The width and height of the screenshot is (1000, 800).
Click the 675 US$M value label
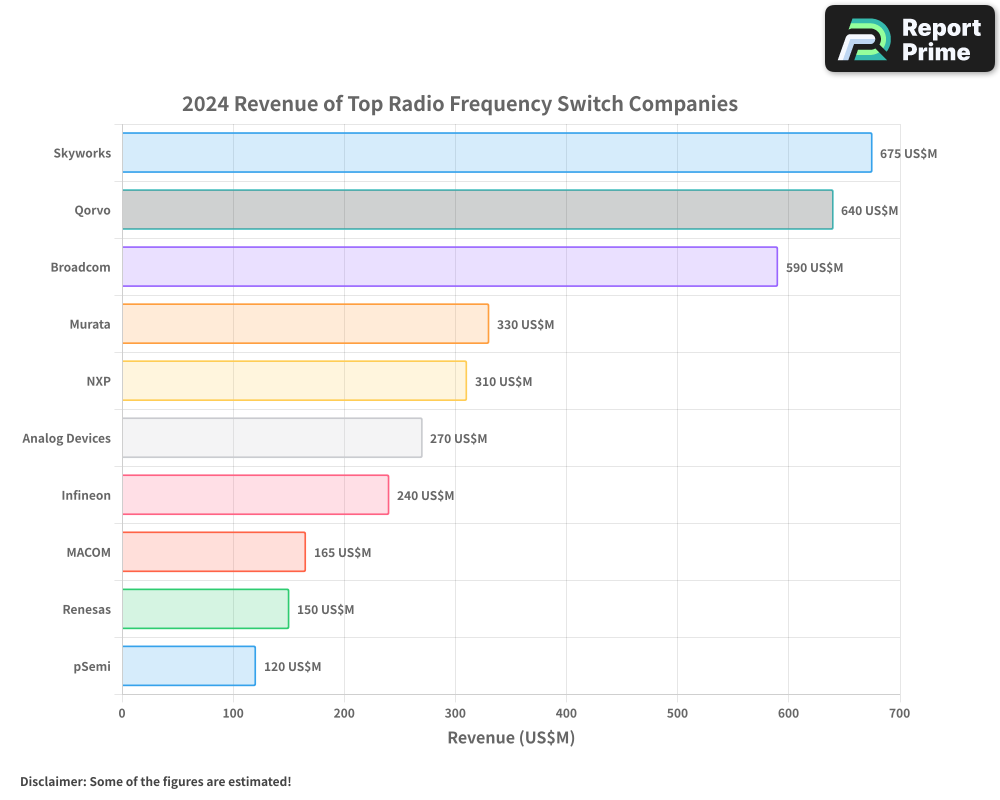pos(908,154)
